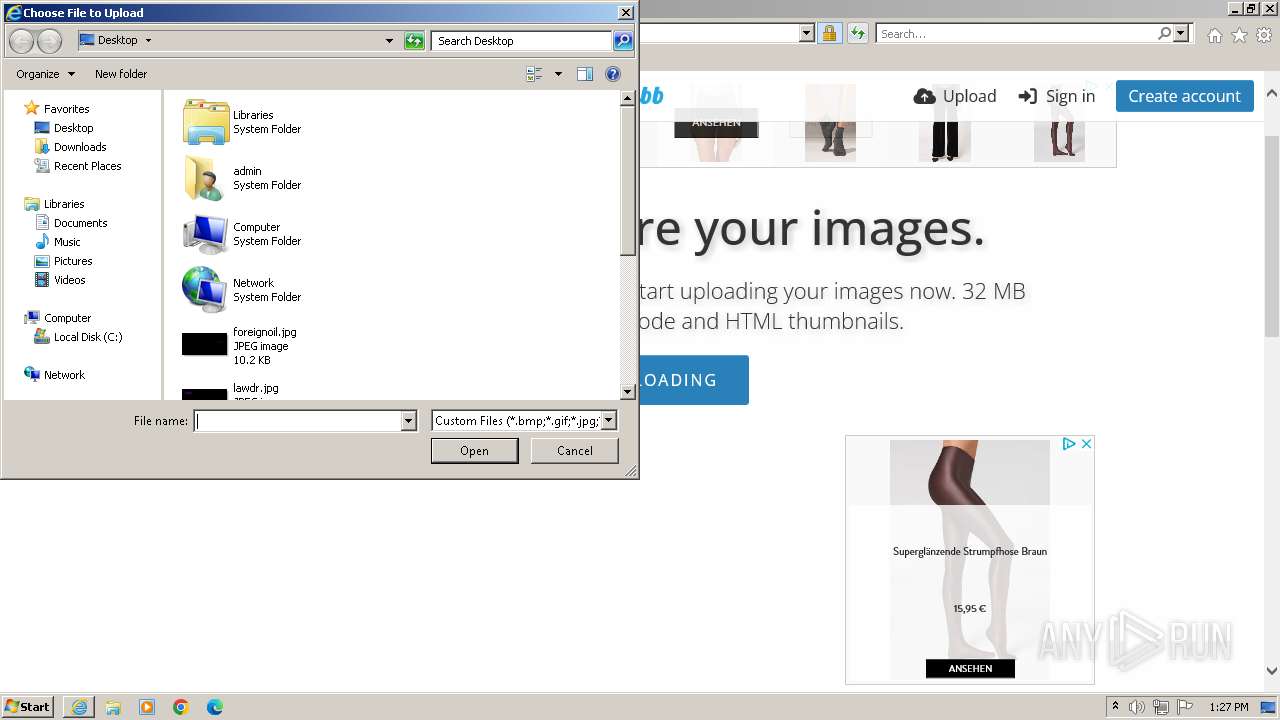This screenshot has height=720, width=1280.
Task: Select Music library
Action: coord(67,242)
